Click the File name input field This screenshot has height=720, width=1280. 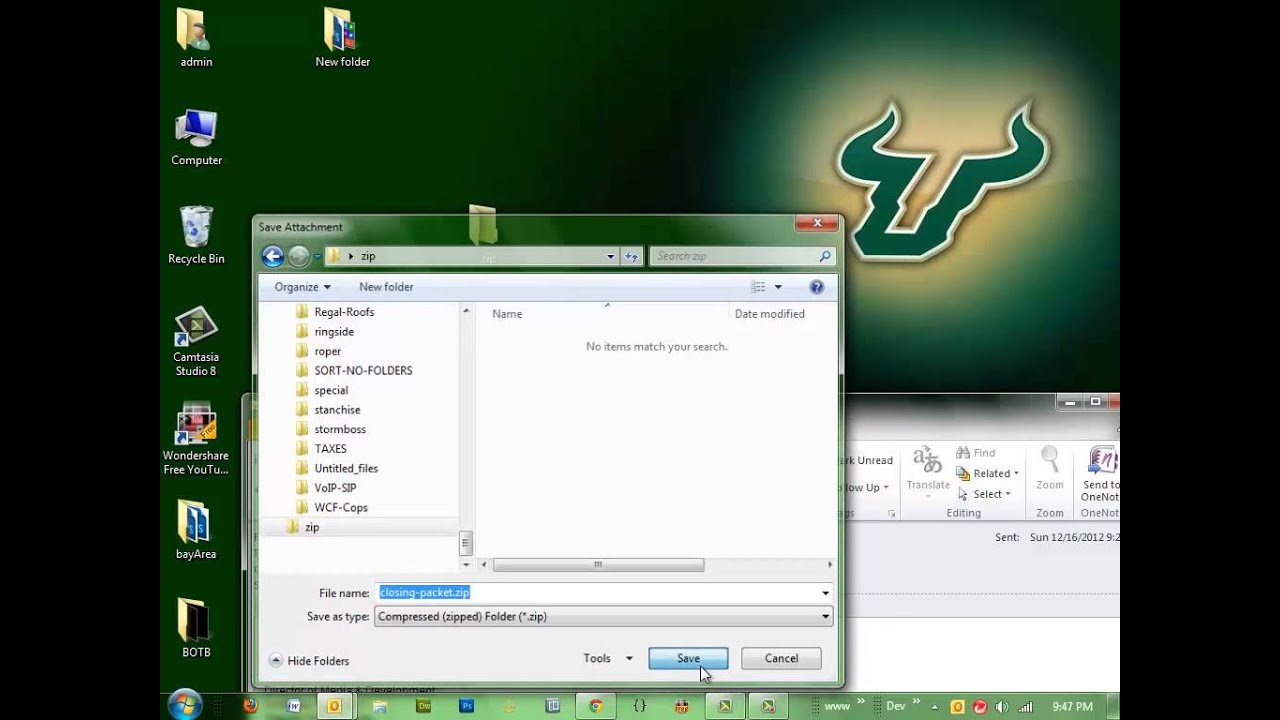click(x=597, y=593)
